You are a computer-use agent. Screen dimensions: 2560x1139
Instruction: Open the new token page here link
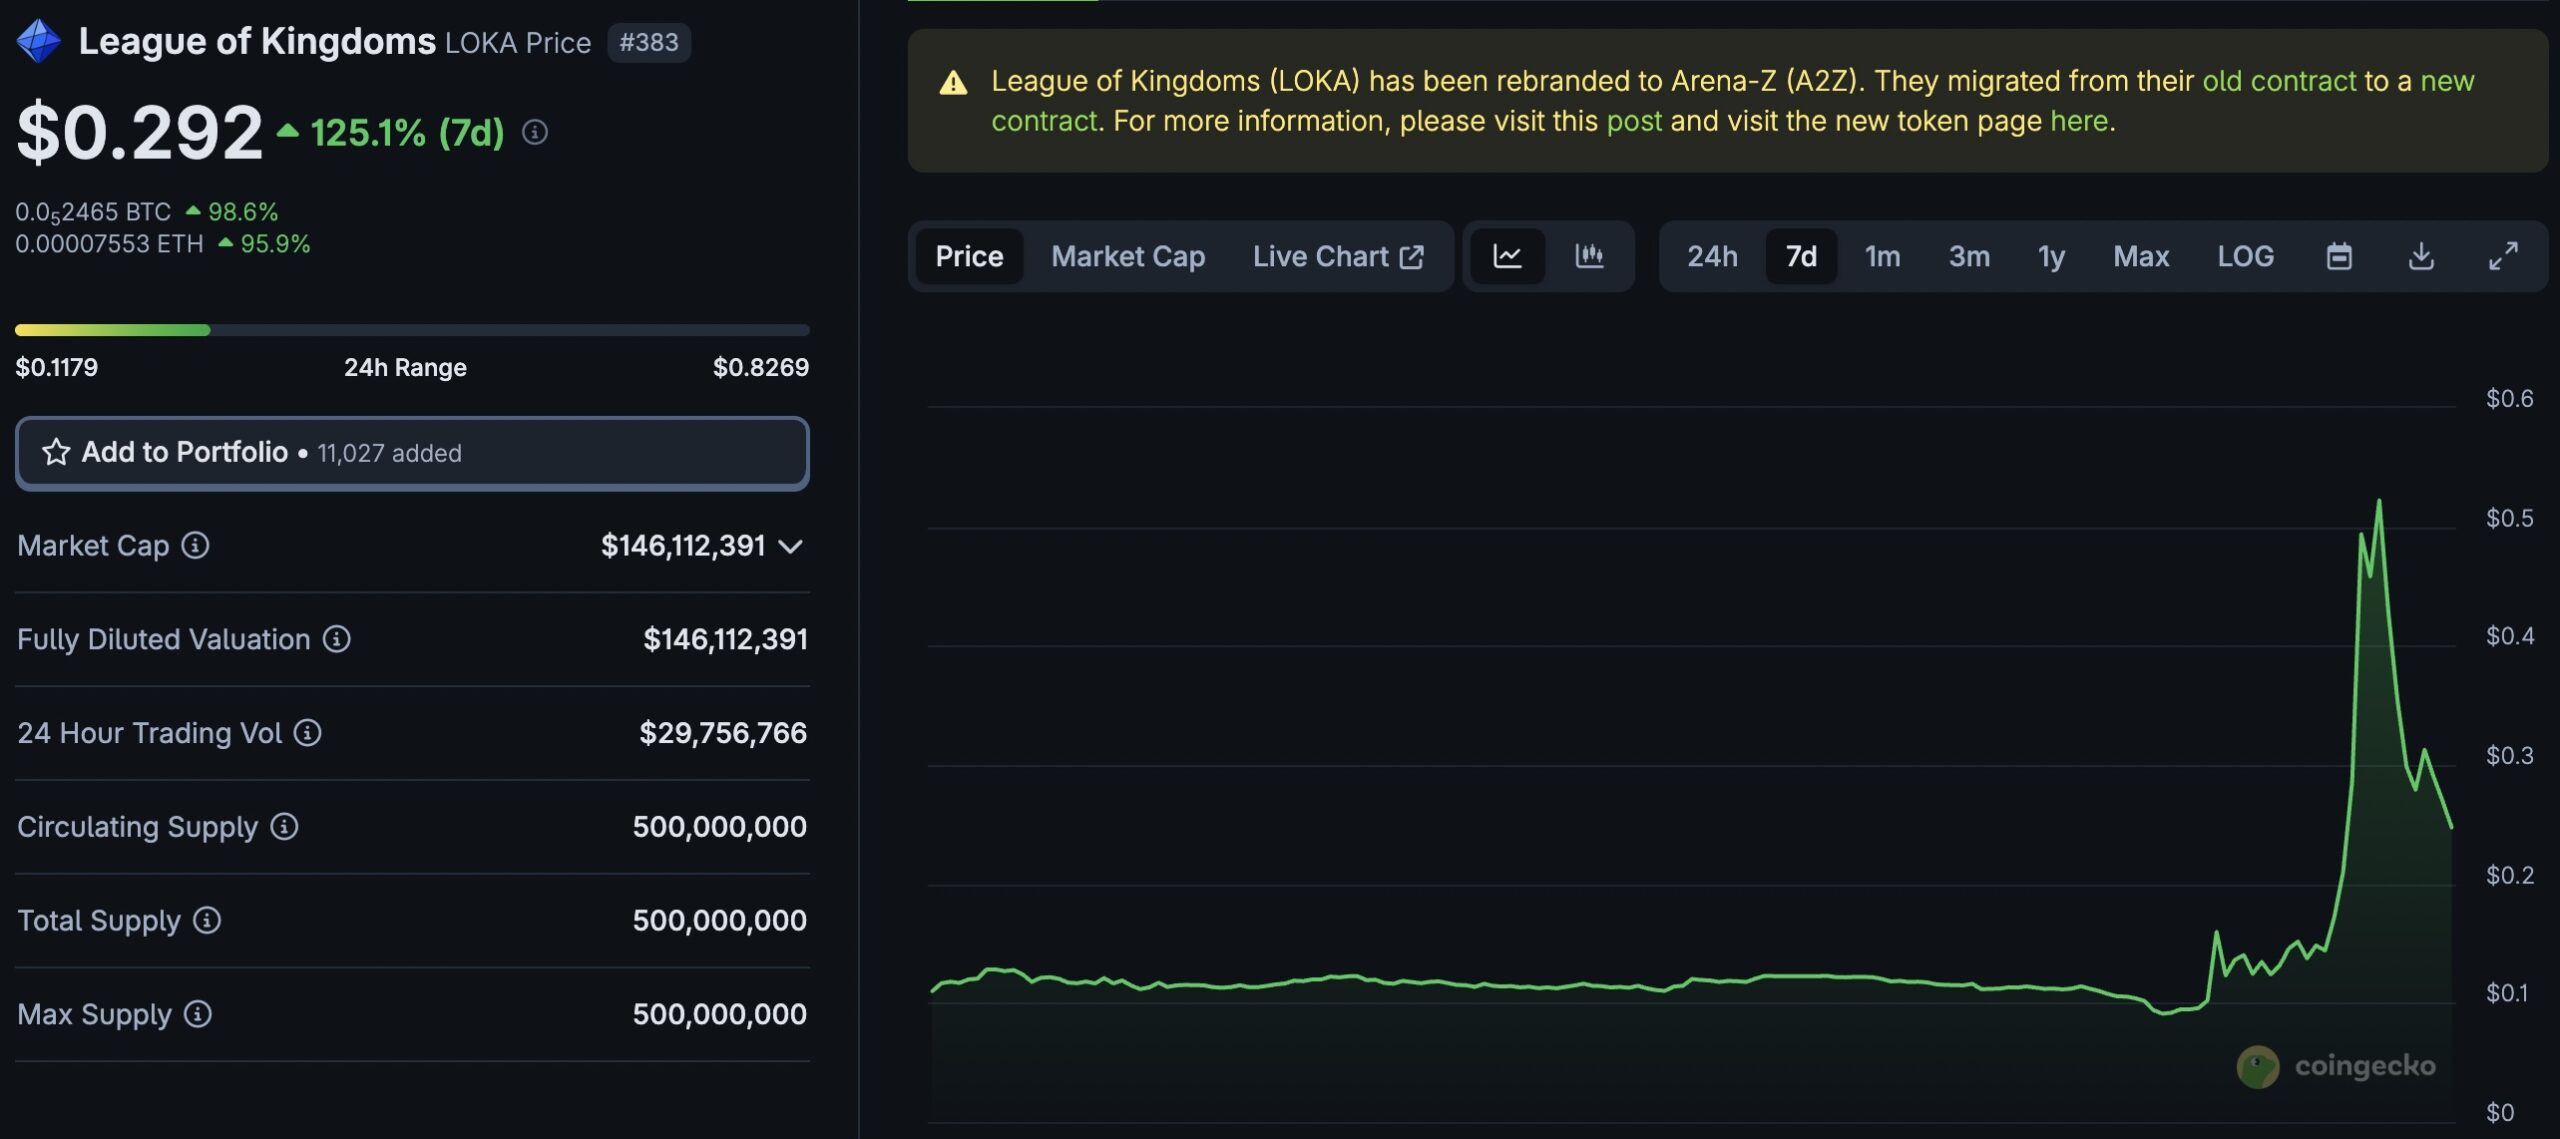2079,121
